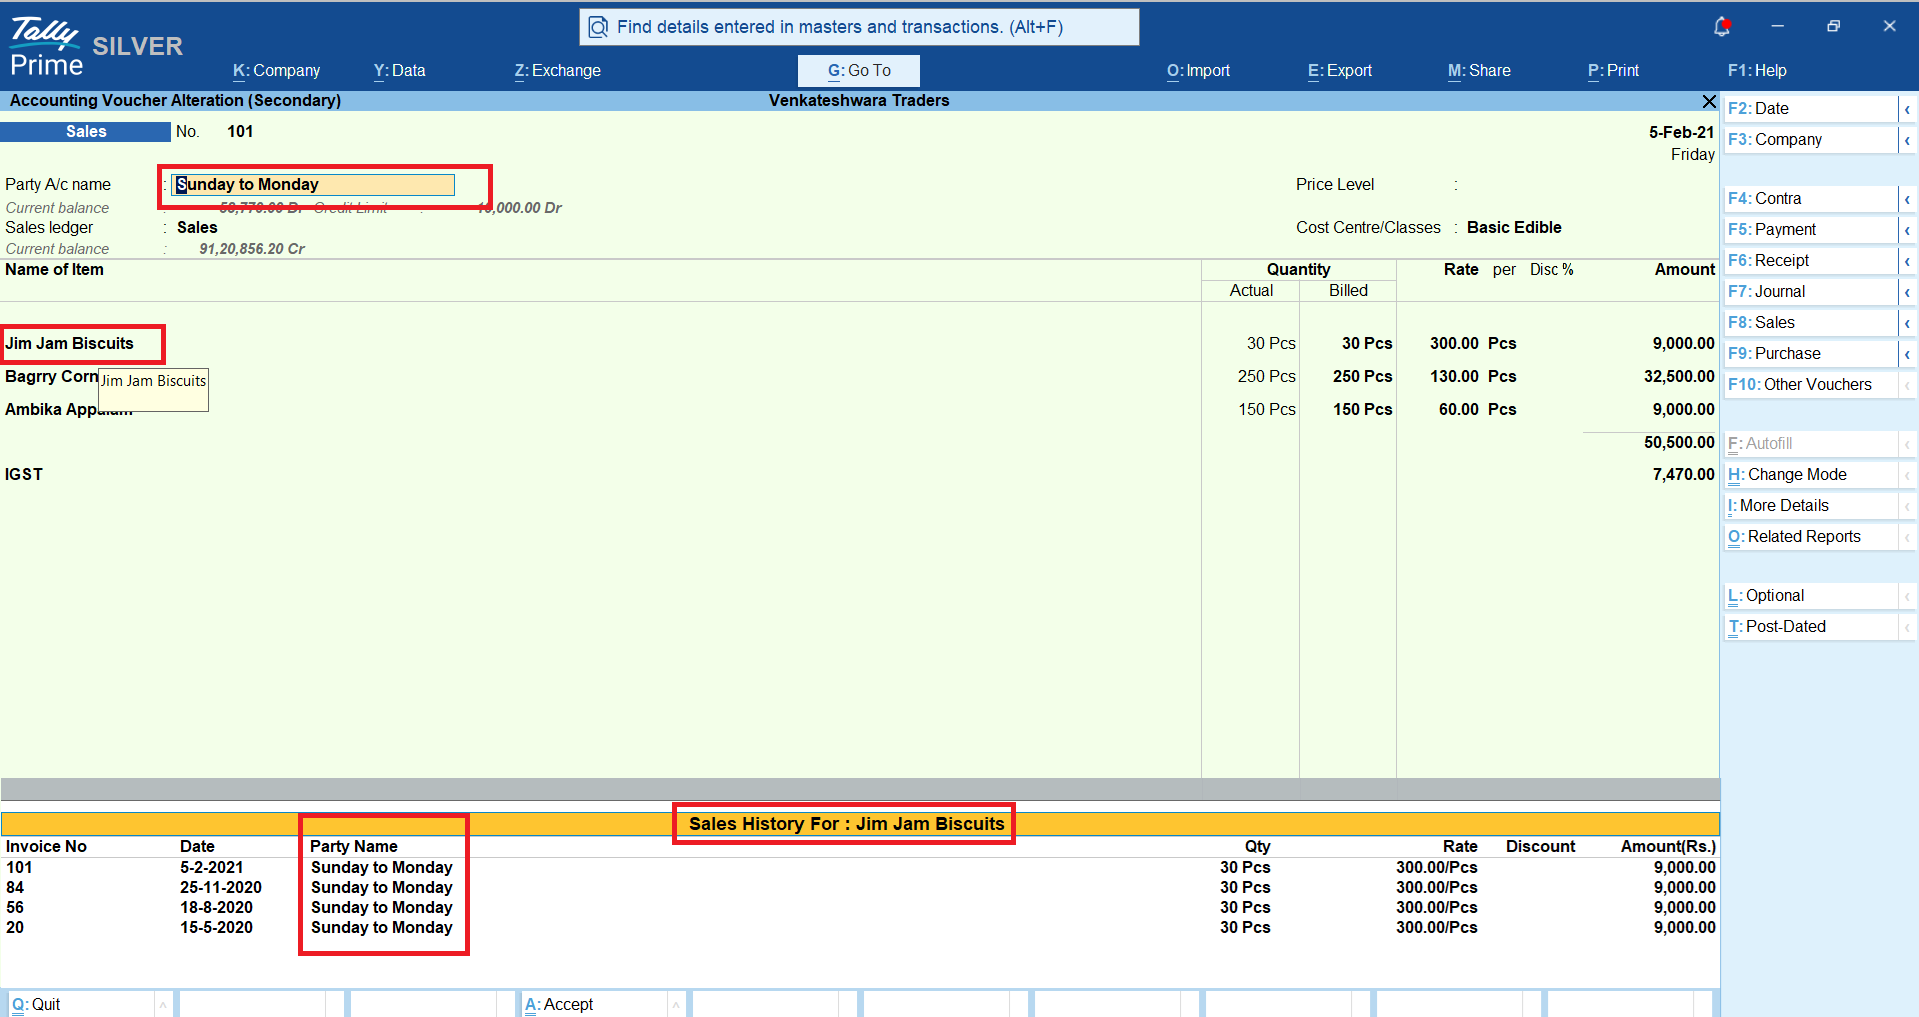Image resolution: width=1919 pixels, height=1017 pixels.
Task: Click the search magnifier icon in the find bar
Action: (x=598, y=27)
